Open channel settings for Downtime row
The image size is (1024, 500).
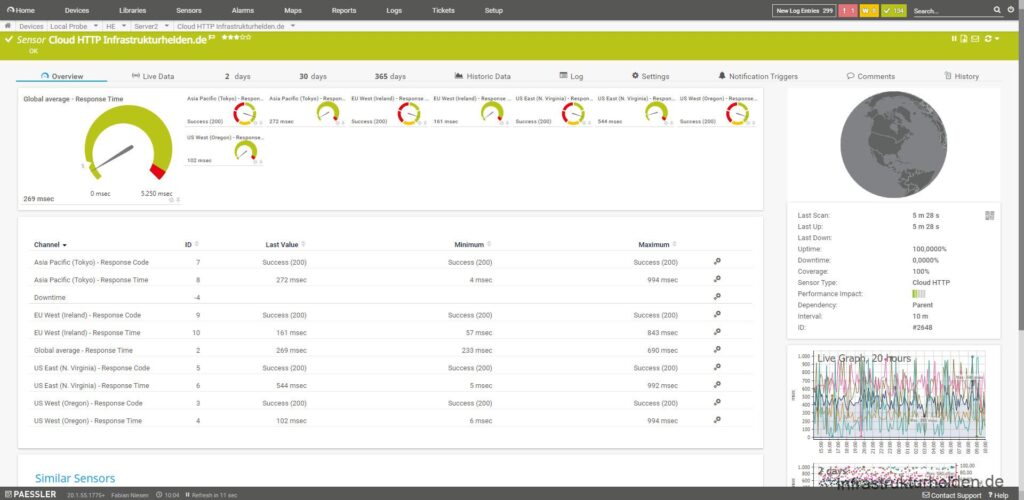click(717, 296)
